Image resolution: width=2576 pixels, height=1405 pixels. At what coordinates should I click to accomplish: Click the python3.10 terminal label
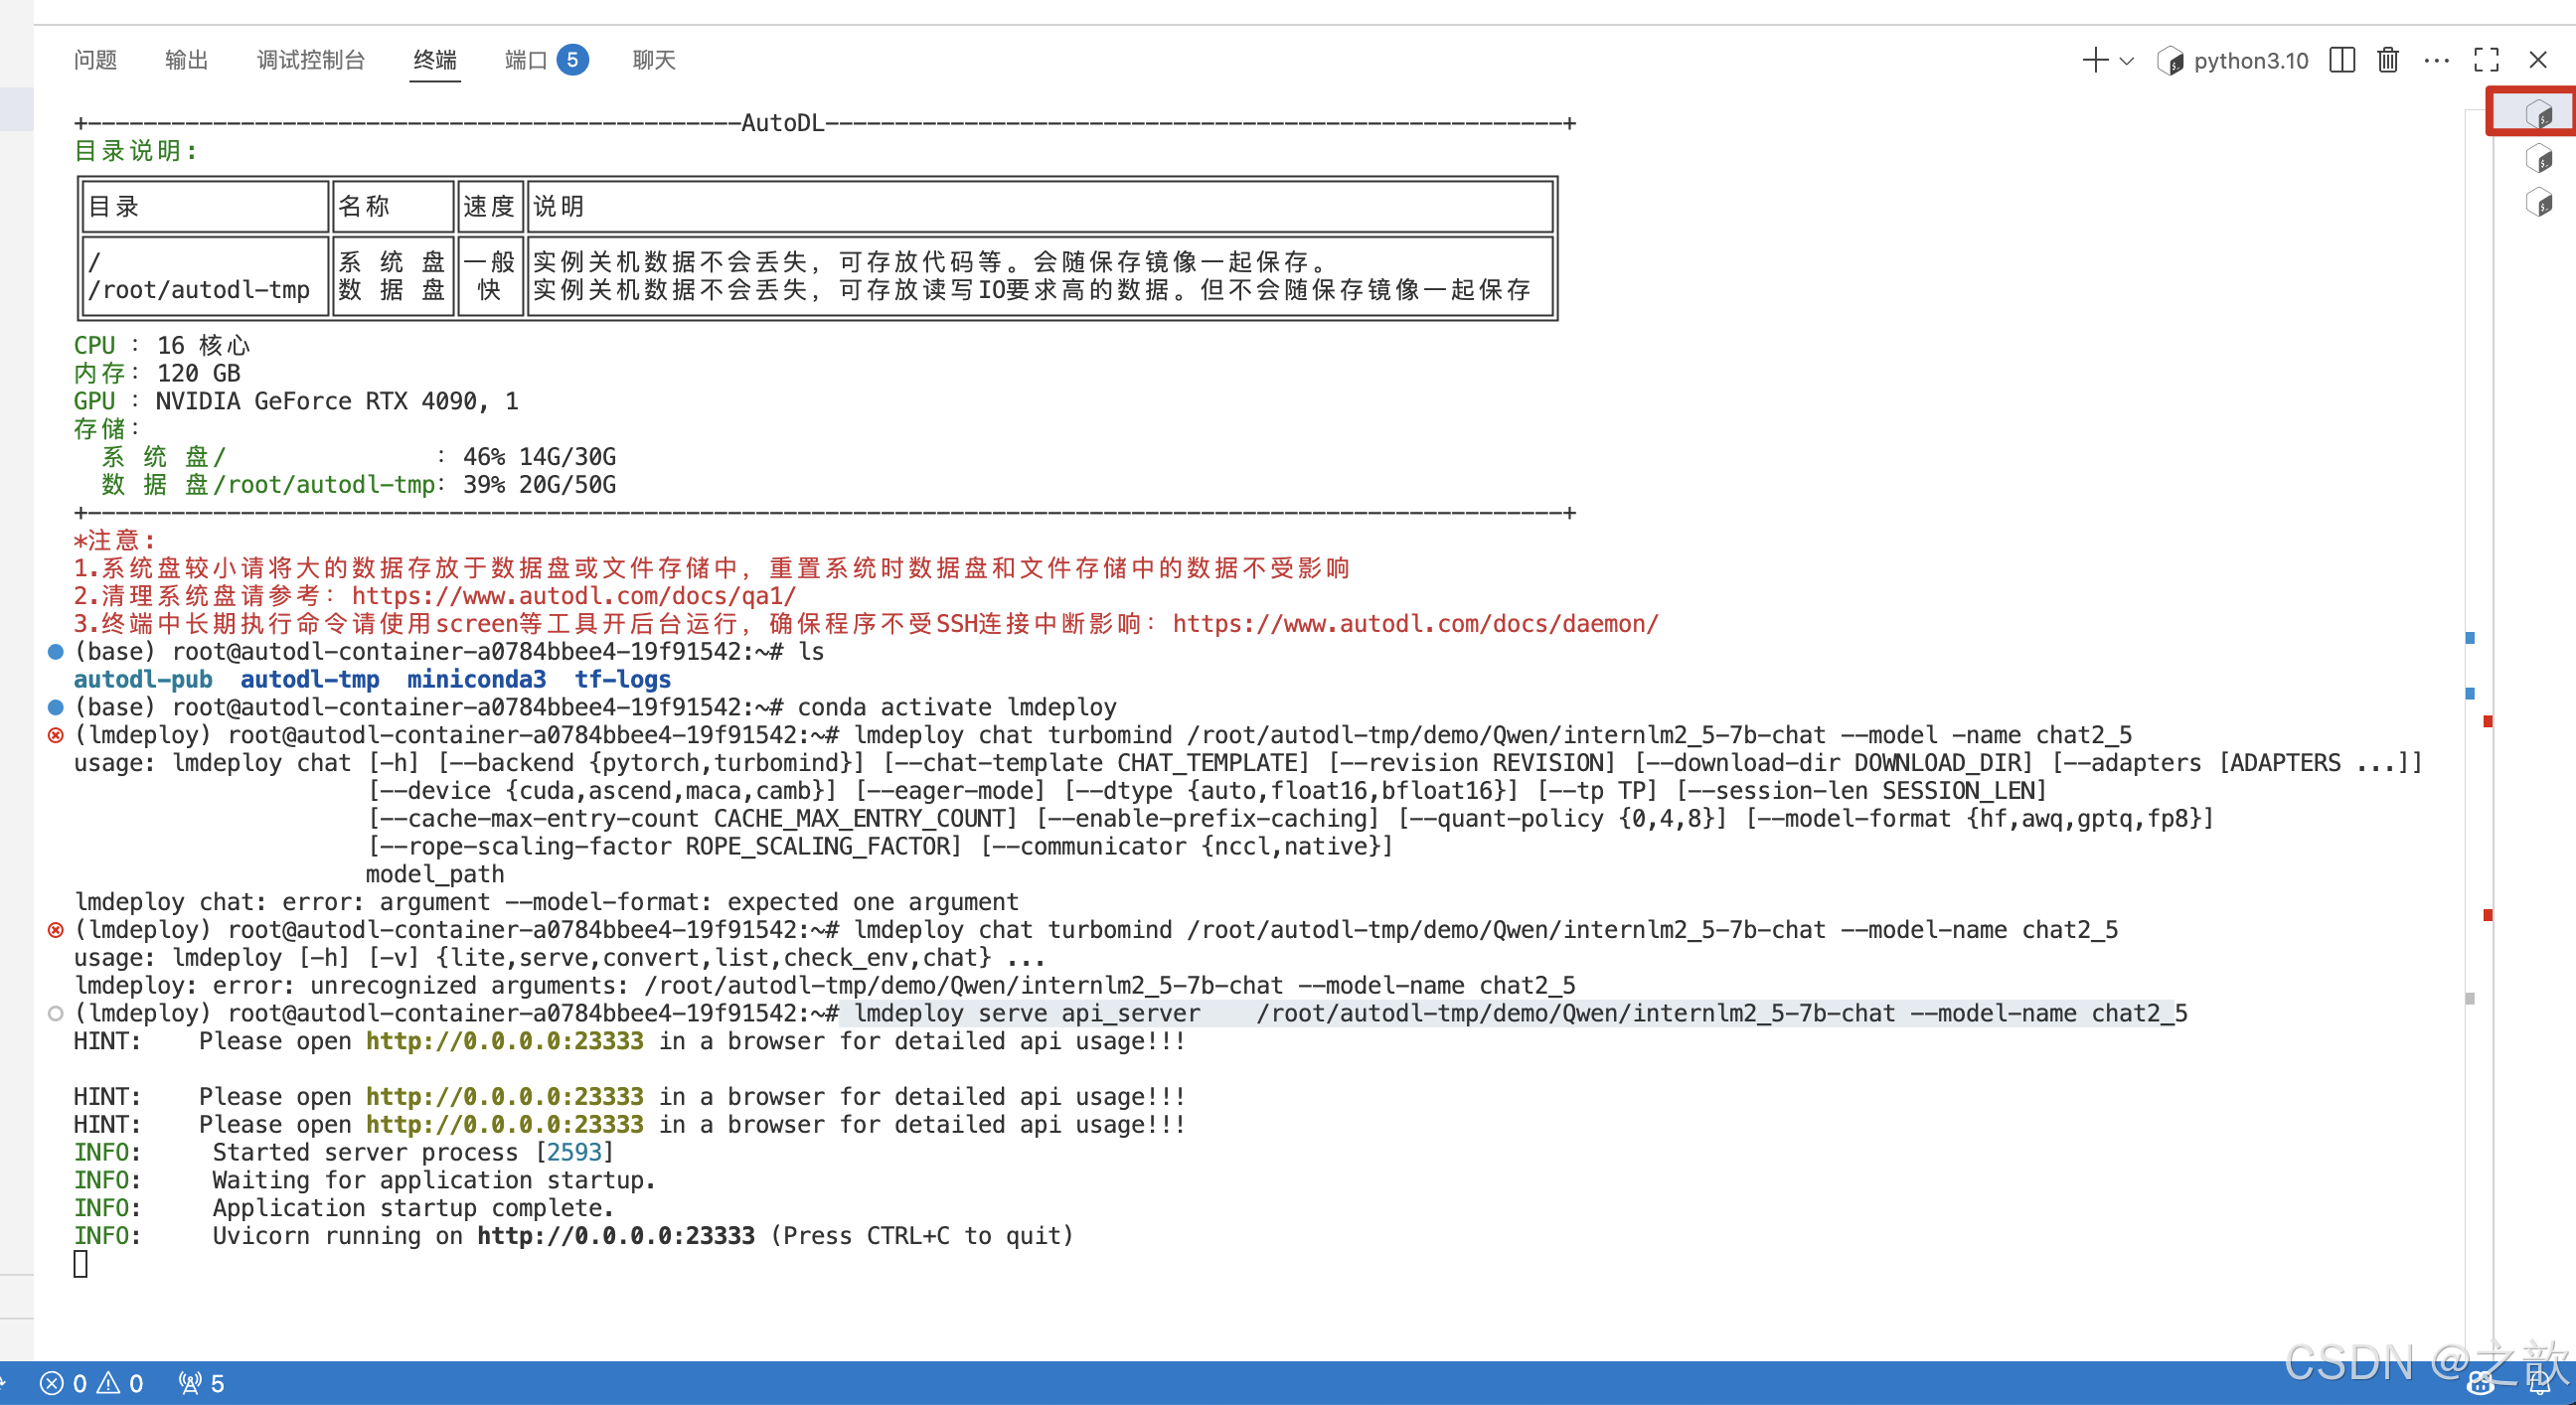click(2250, 61)
